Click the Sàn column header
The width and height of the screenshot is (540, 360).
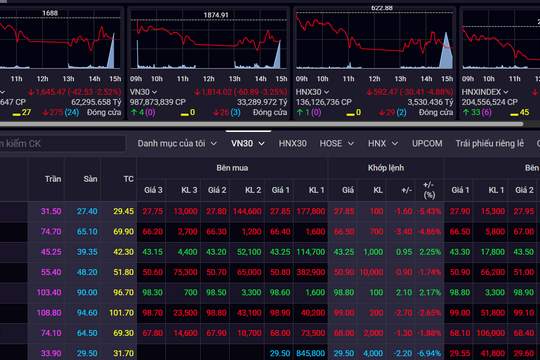(90, 179)
